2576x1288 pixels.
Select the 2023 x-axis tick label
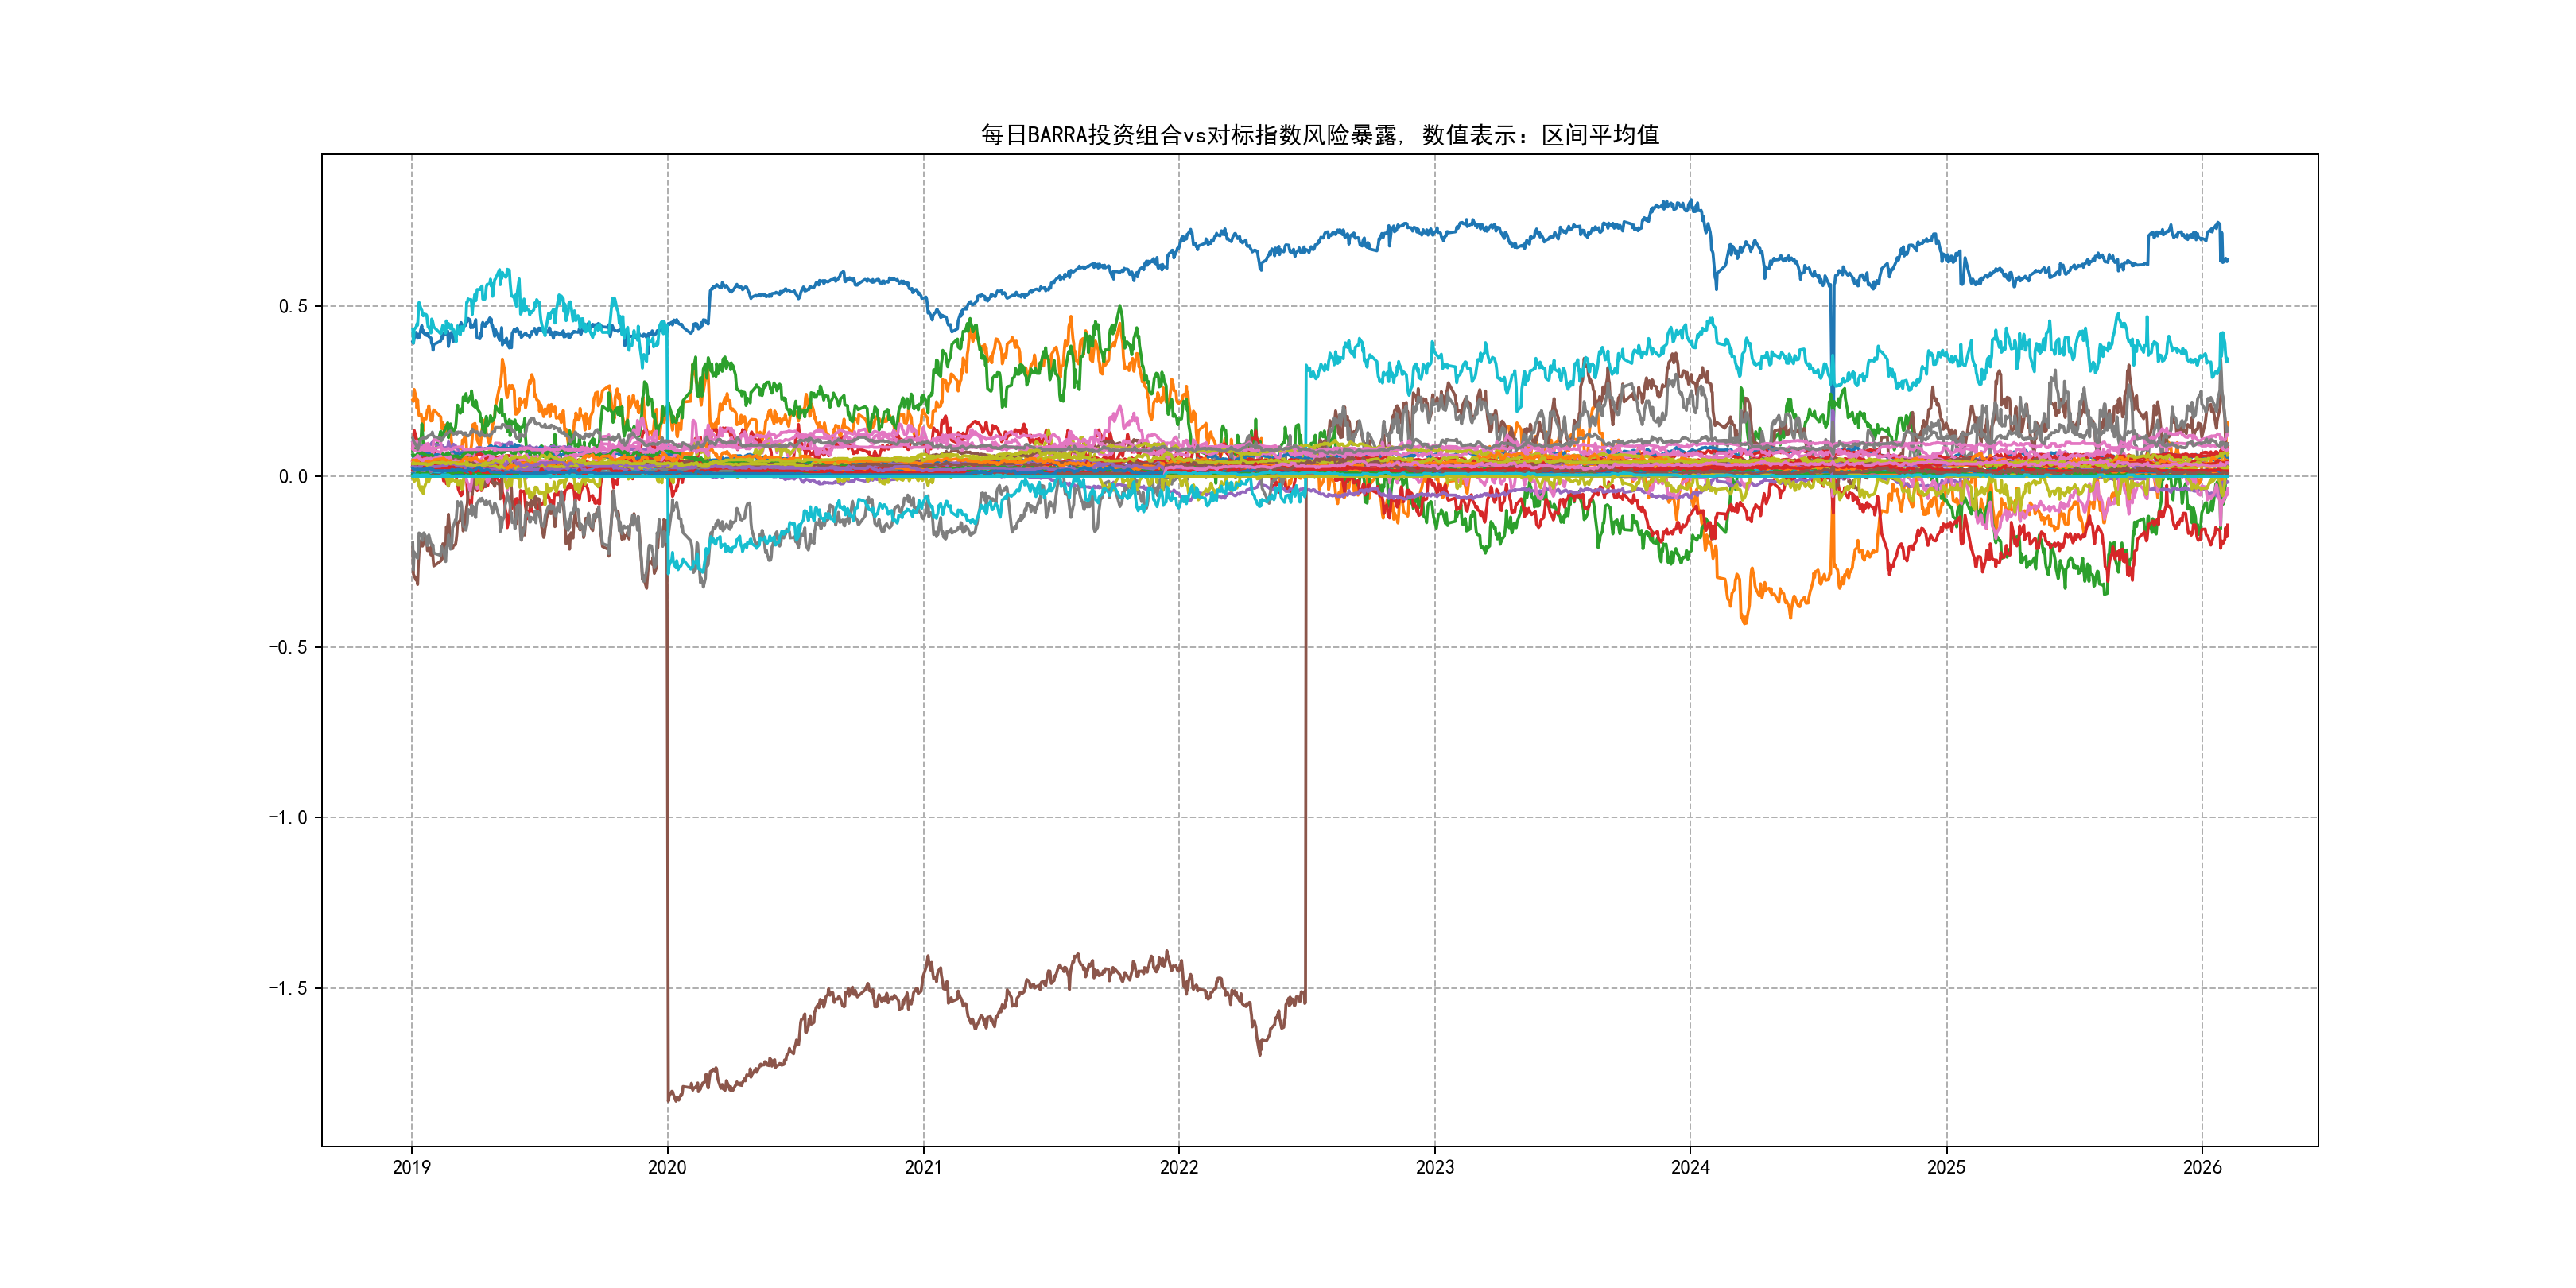click(1434, 1167)
